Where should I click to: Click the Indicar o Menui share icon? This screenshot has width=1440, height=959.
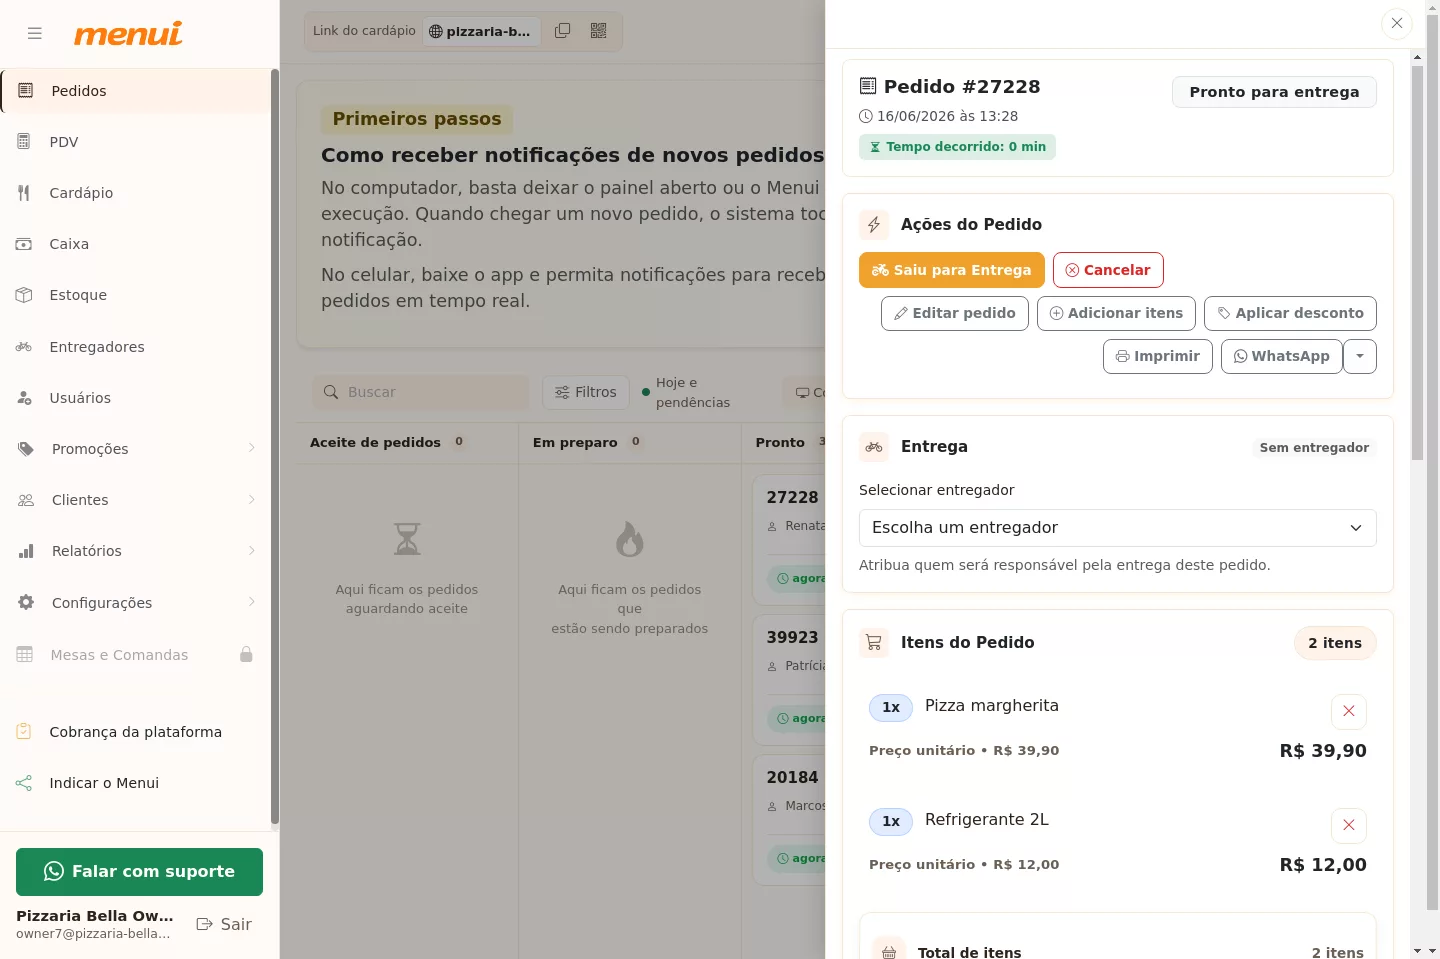click(x=24, y=783)
